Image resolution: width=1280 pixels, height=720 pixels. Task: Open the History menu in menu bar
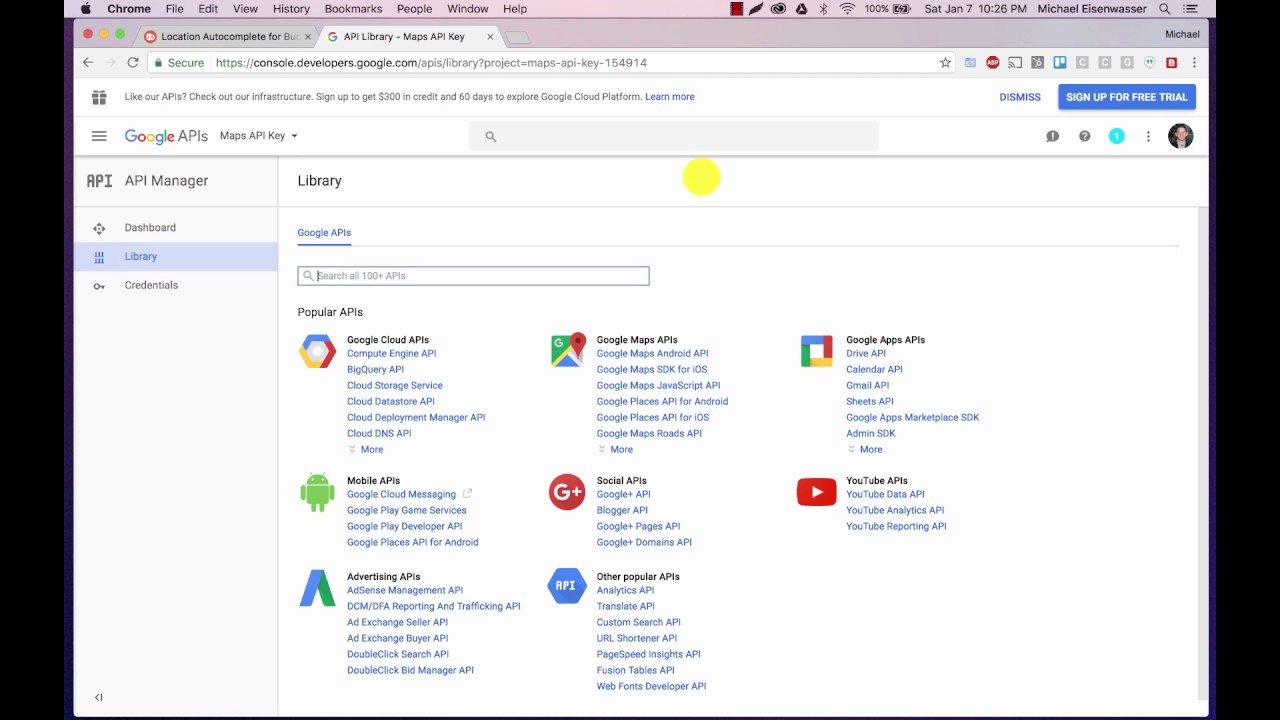[x=291, y=9]
